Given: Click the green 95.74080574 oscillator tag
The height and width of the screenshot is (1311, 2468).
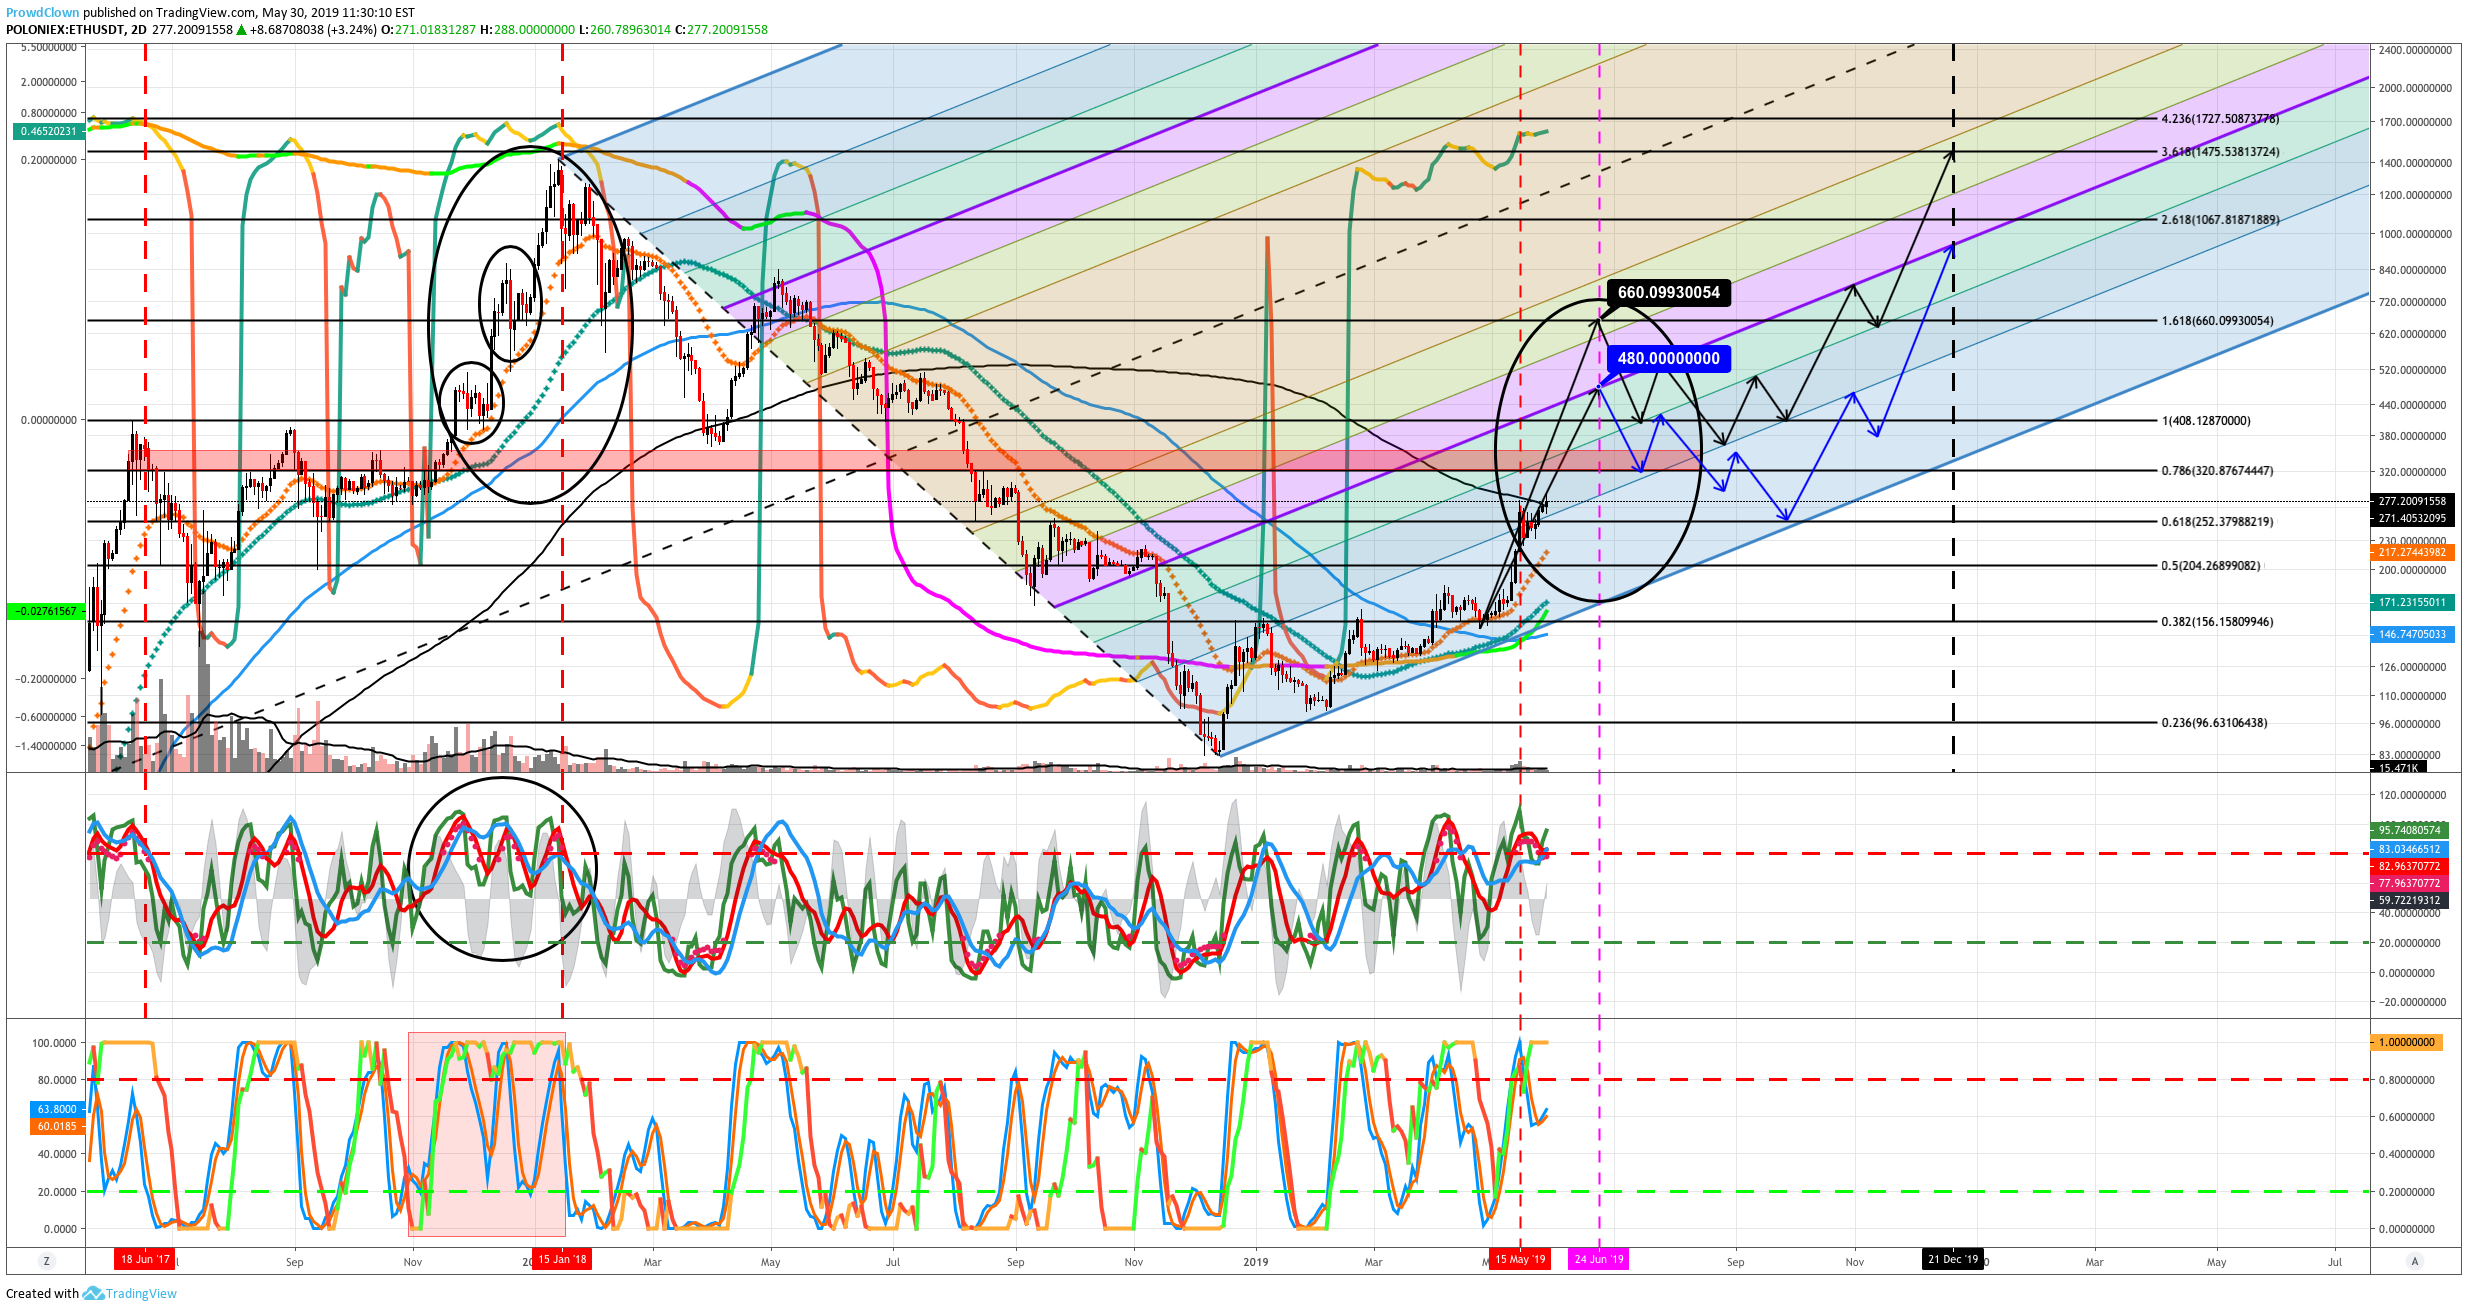Looking at the screenshot, I should click(x=2409, y=831).
